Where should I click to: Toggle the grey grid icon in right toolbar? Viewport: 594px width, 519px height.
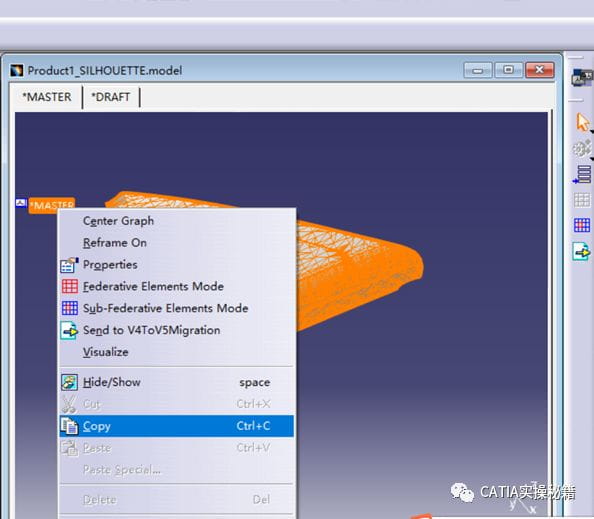[582, 200]
